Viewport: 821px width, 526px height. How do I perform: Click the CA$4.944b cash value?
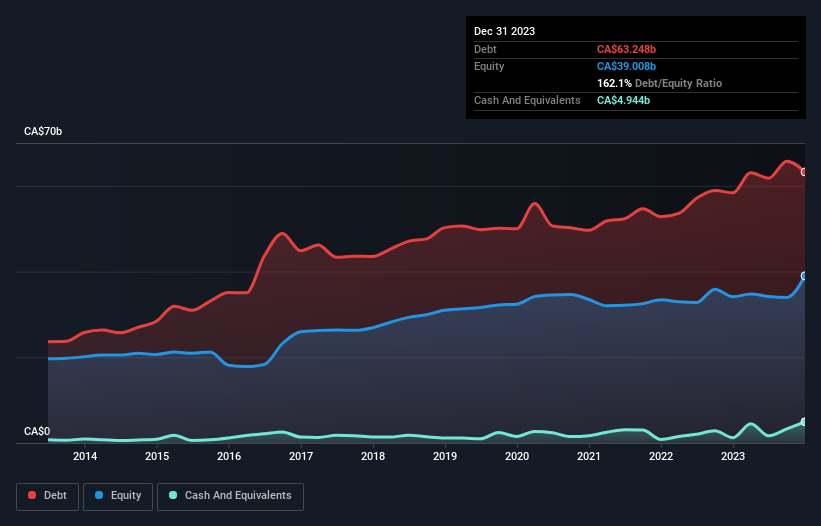point(623,100)
